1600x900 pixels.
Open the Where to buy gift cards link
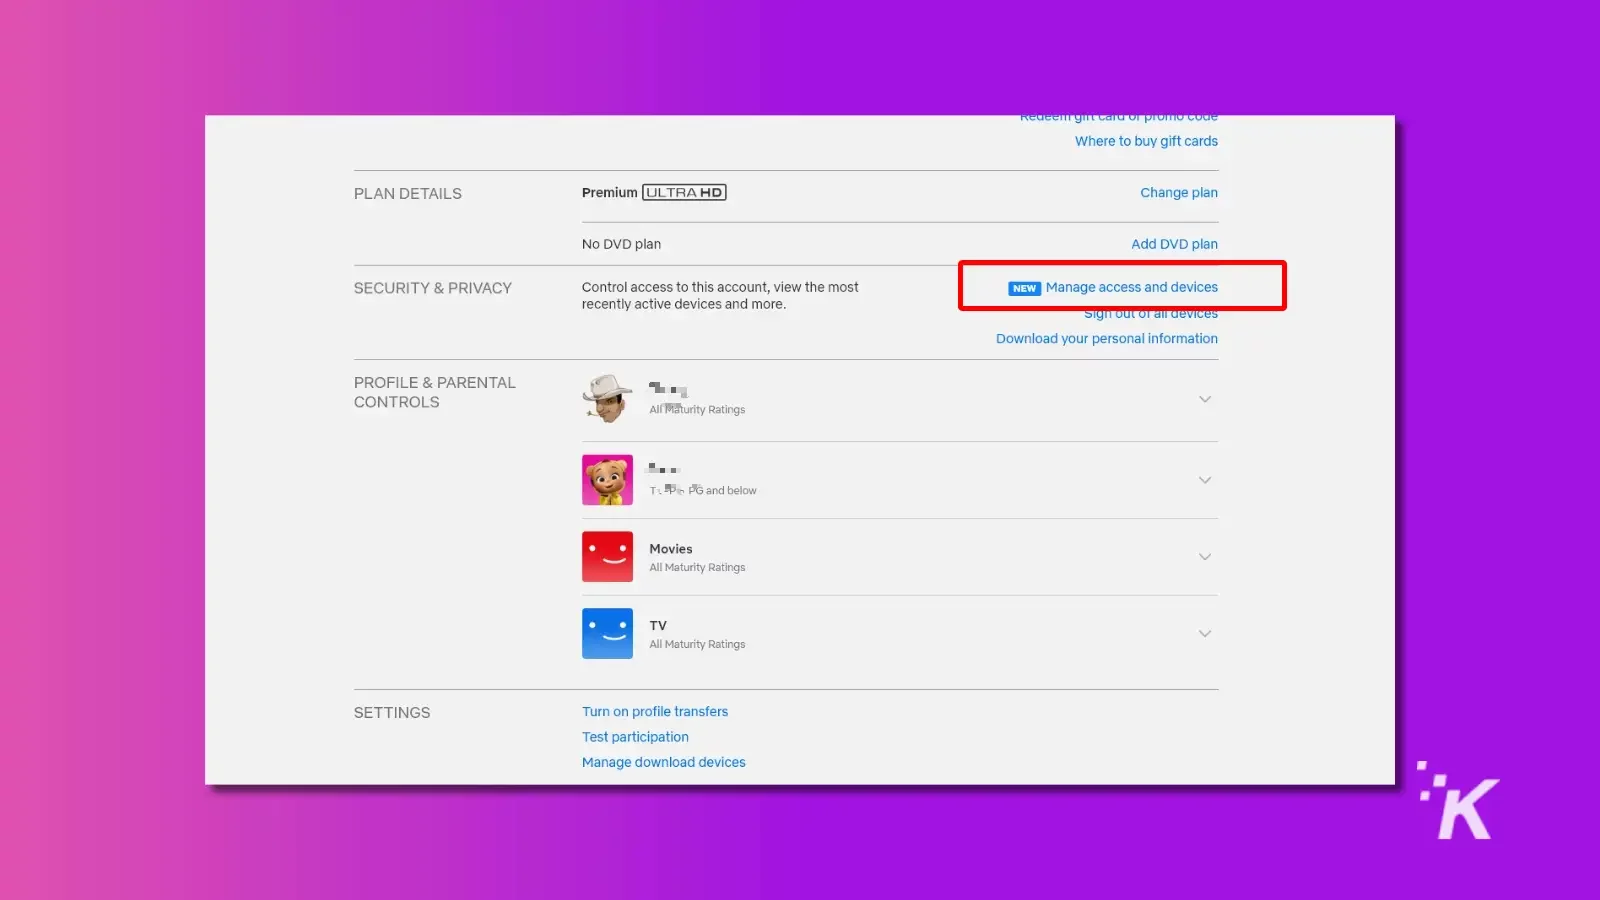1146,141
